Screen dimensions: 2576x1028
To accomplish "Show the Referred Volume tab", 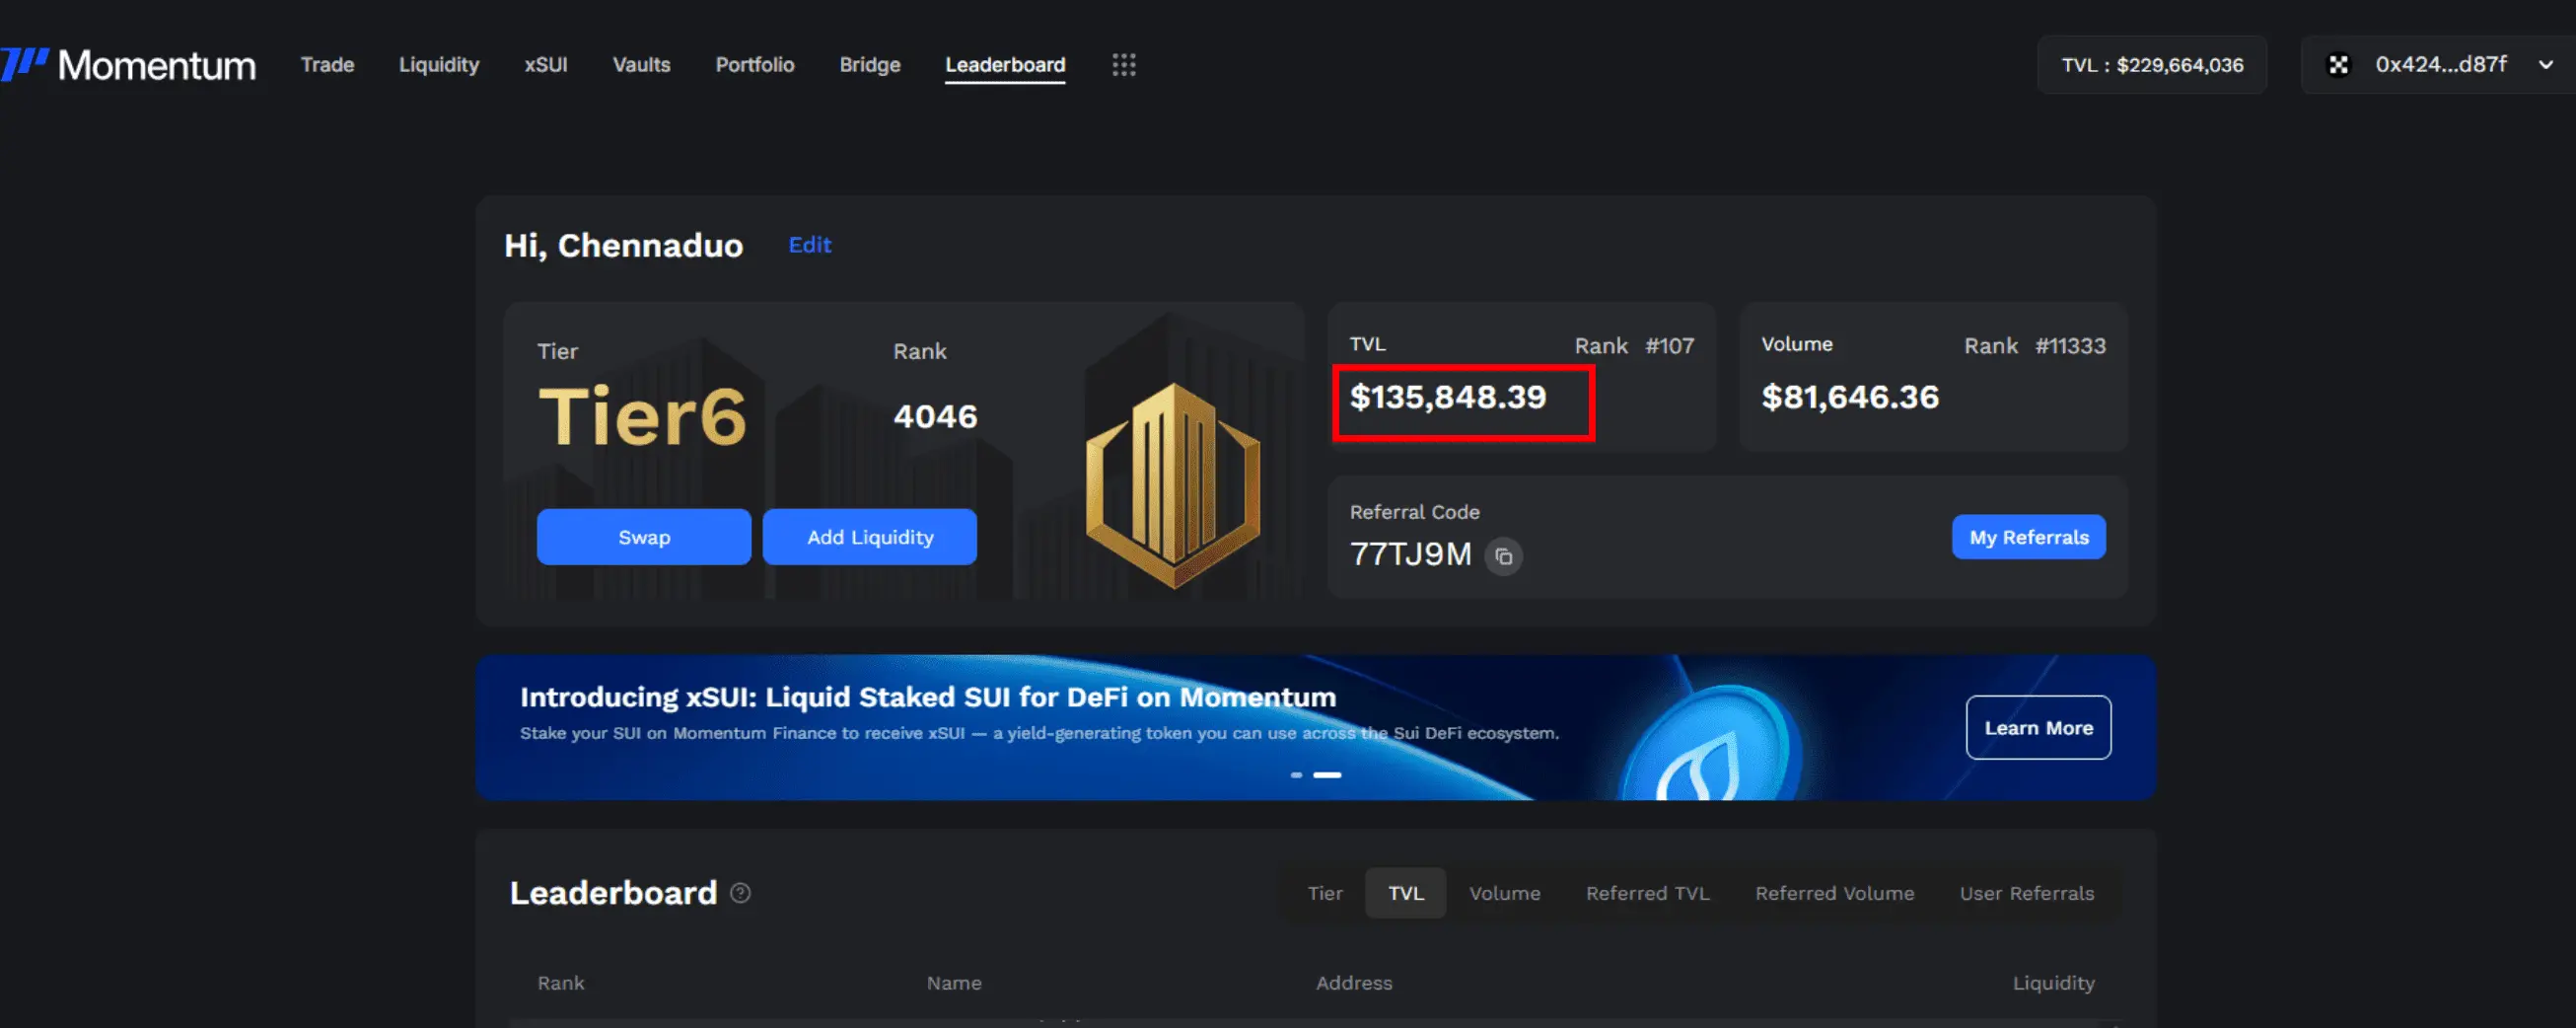I will point(1834,893).
